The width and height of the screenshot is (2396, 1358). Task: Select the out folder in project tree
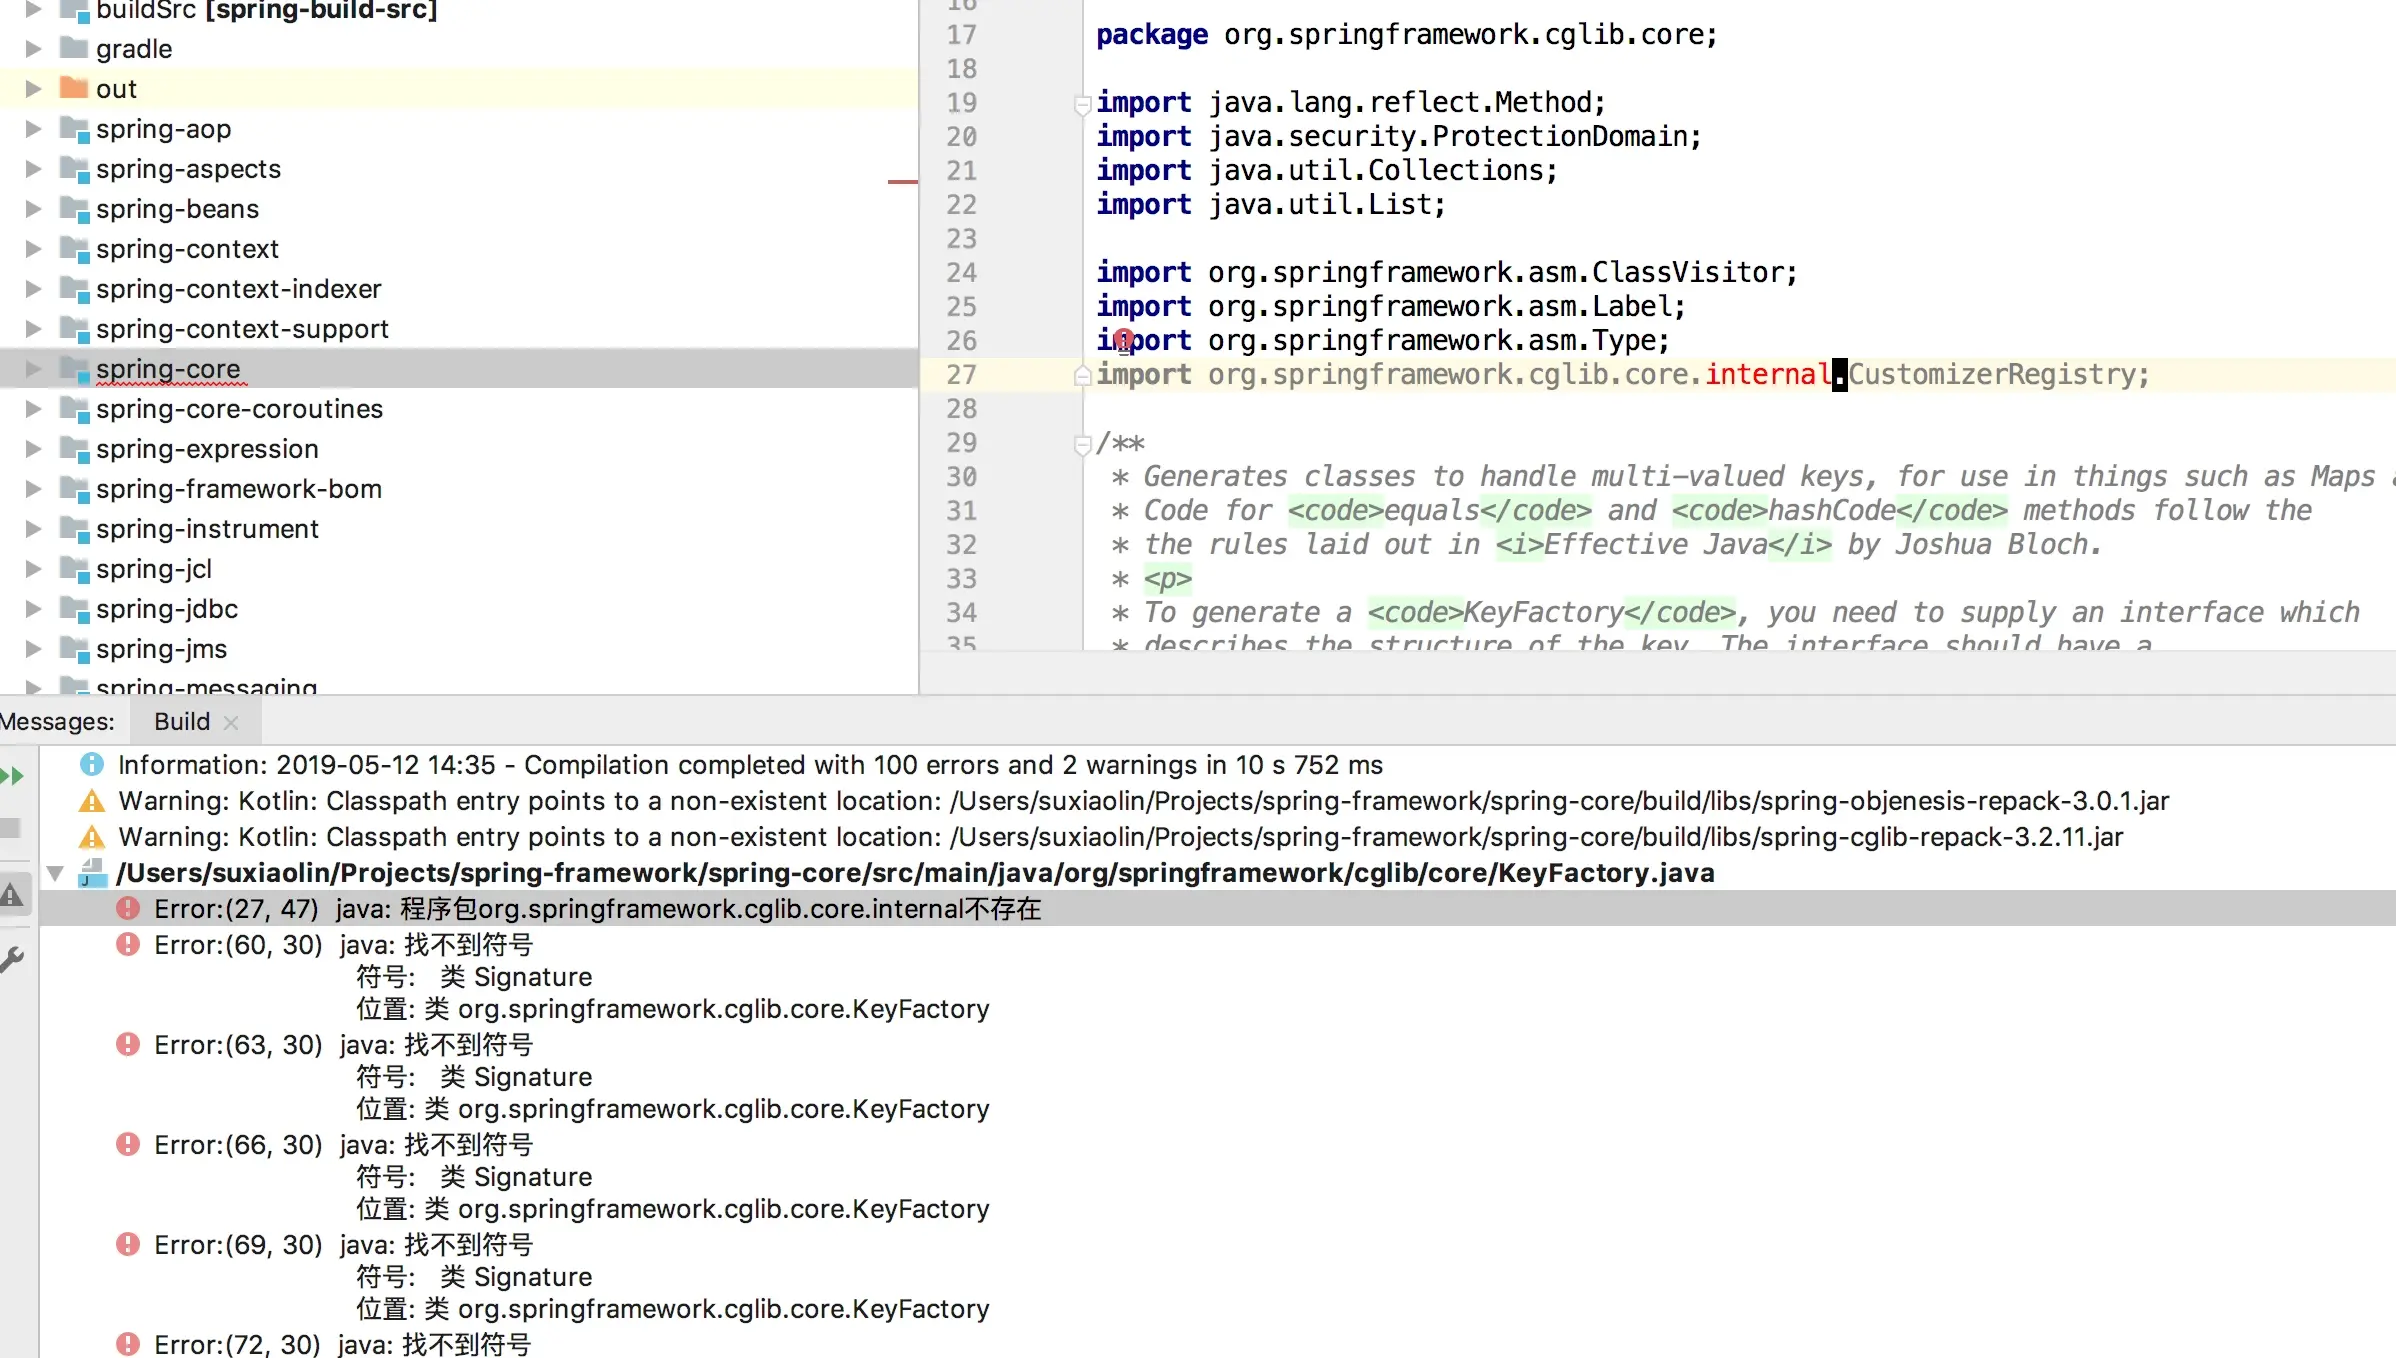116,89
